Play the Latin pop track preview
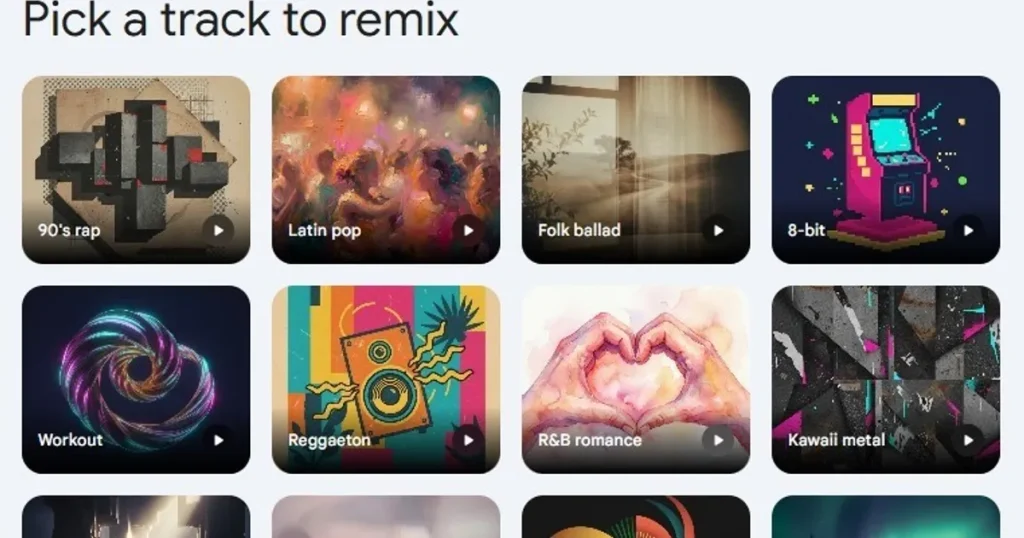This screenshot has height=538, width=1024. pos(468,230)
